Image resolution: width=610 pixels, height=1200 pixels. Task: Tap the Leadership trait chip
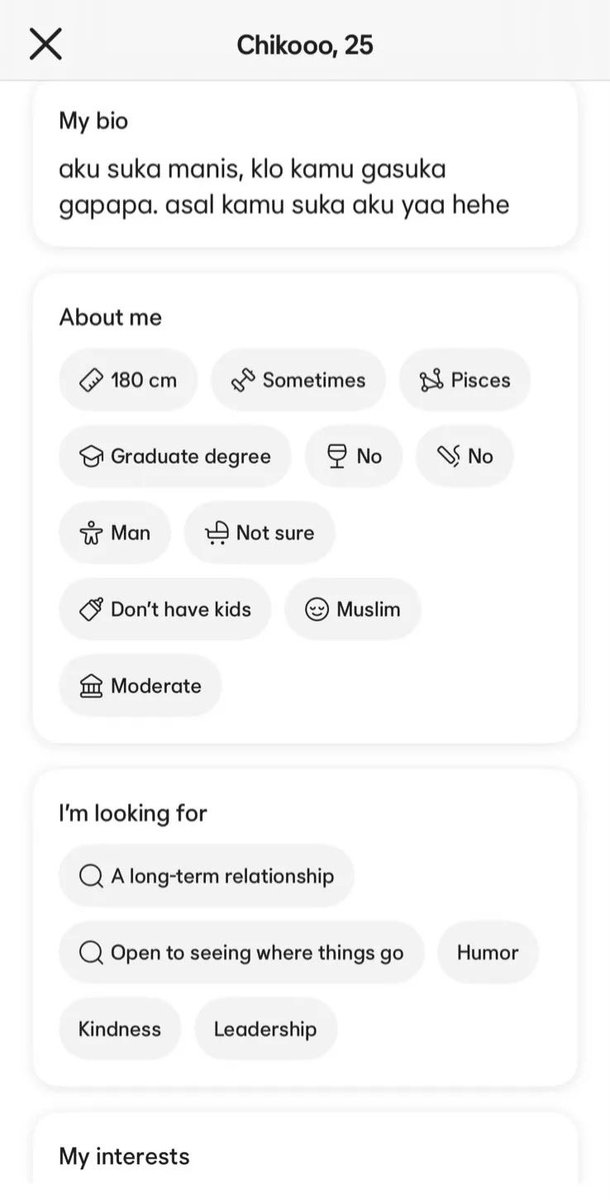tap(266, 1029)
